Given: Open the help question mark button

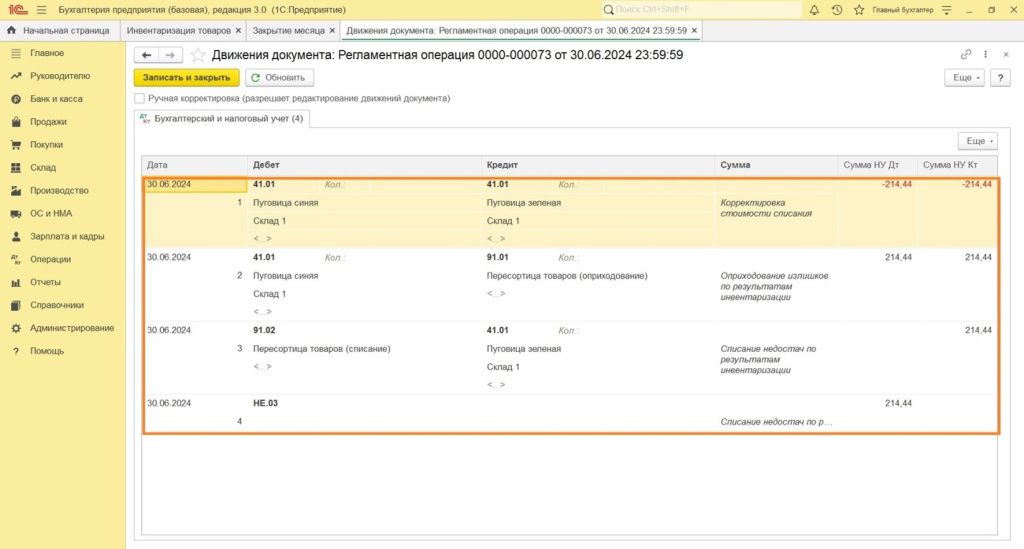Looking at the screenshot, I should tap(999, 77).
